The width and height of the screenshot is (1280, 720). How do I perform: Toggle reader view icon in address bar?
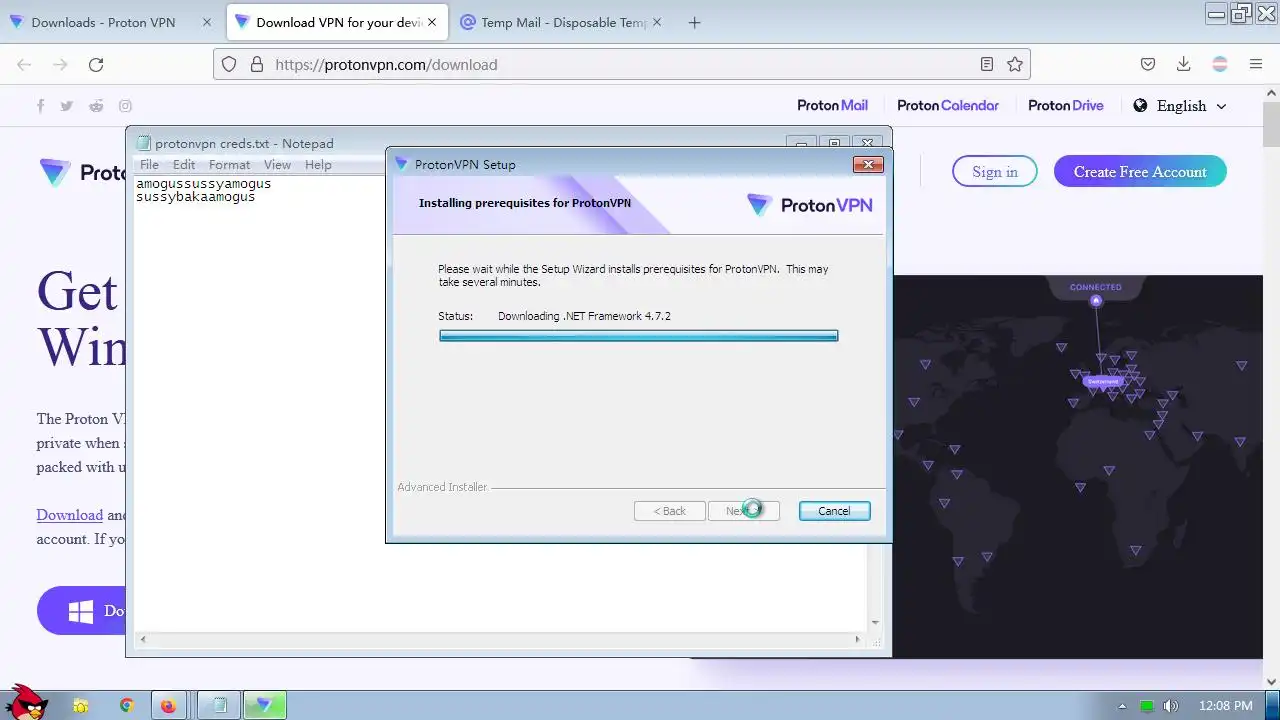(987, 64)
